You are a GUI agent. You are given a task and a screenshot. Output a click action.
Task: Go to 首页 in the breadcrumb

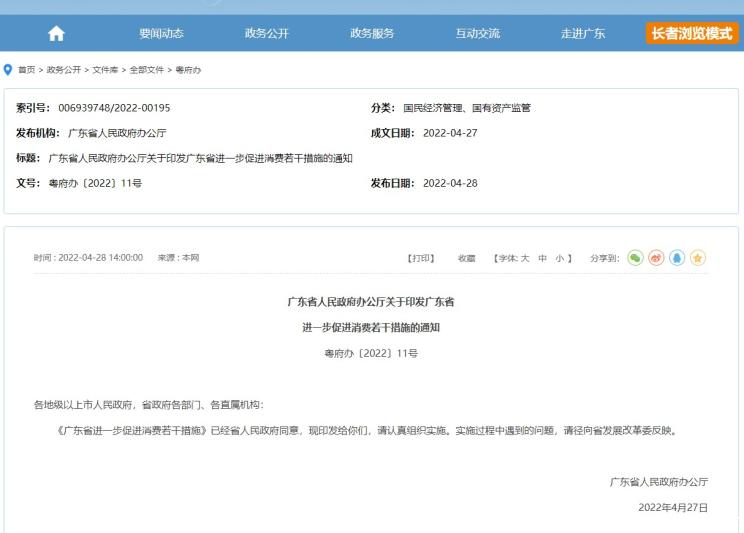pyautogui.click(x=26, y=68)
